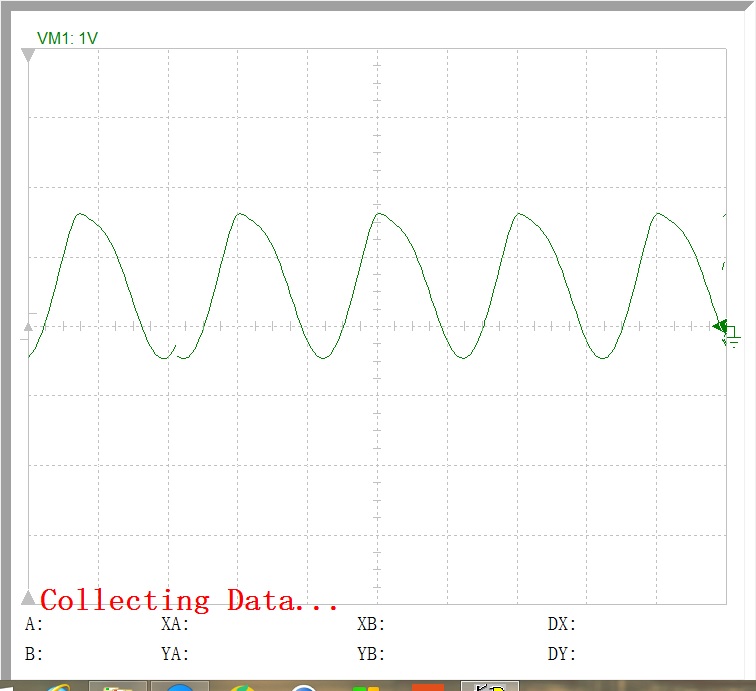The width and height of the screenshot is (756, 691).
Task: Click the DY: delta readout label
Action: click(x=562, y=654)
